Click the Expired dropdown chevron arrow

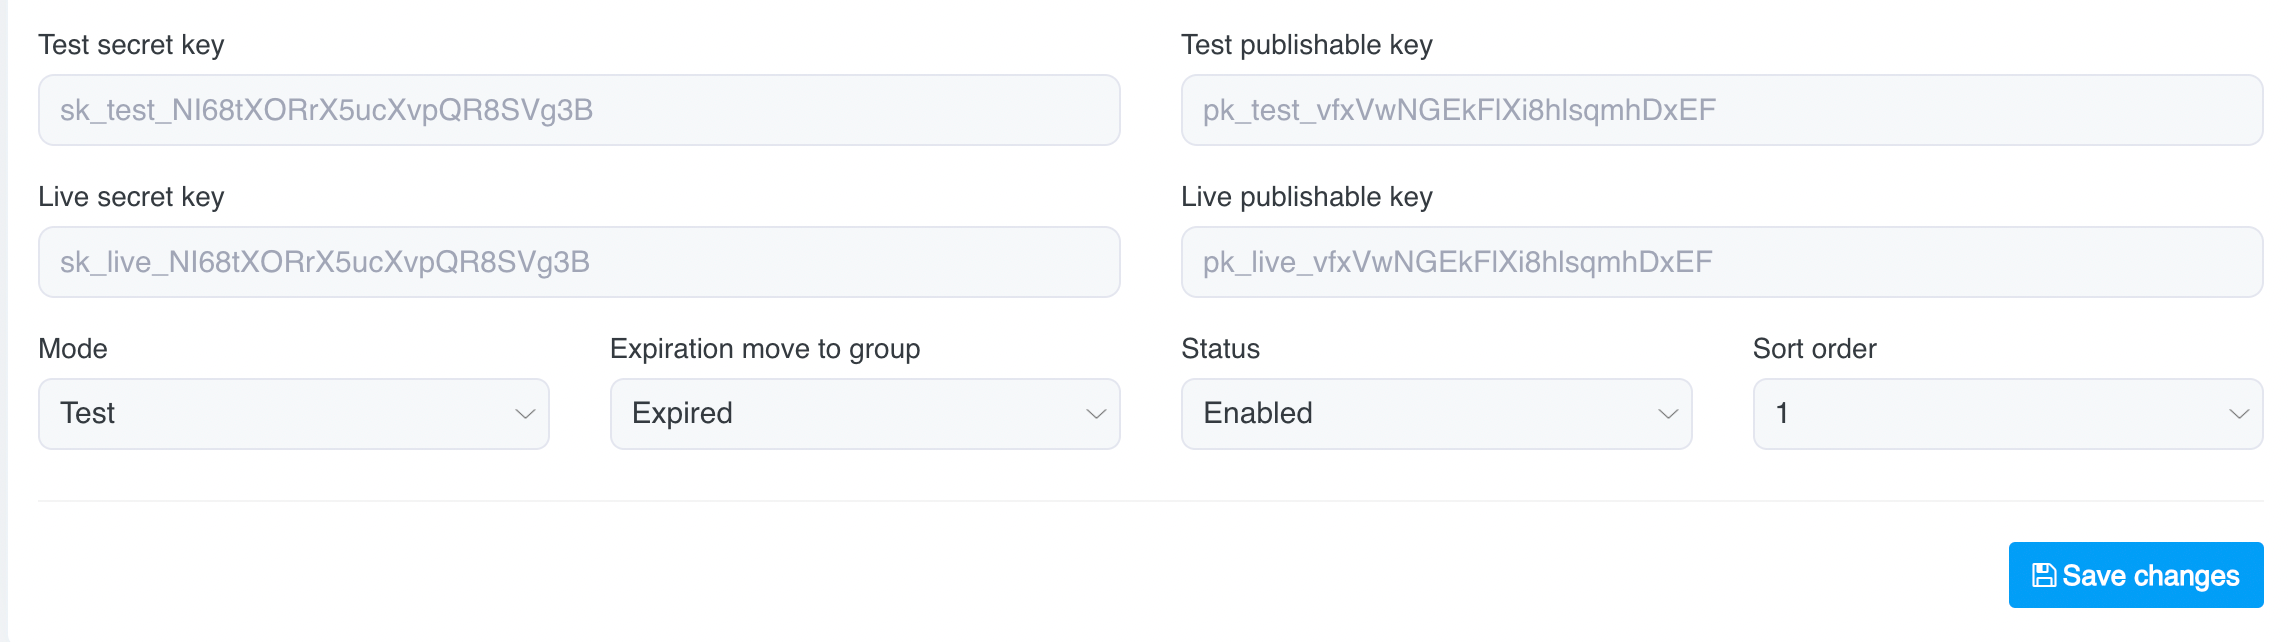pos(1096,414)
